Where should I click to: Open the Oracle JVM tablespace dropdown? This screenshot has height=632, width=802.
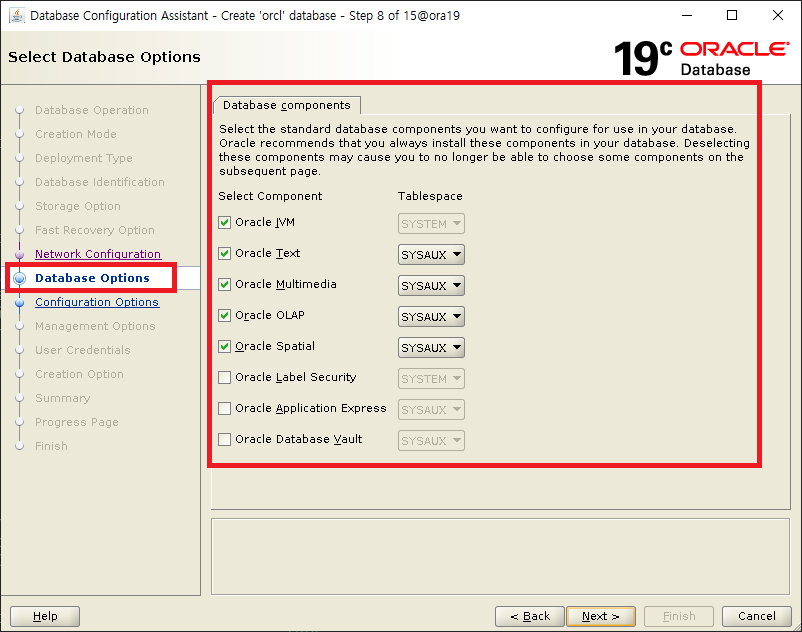[431, 223]
